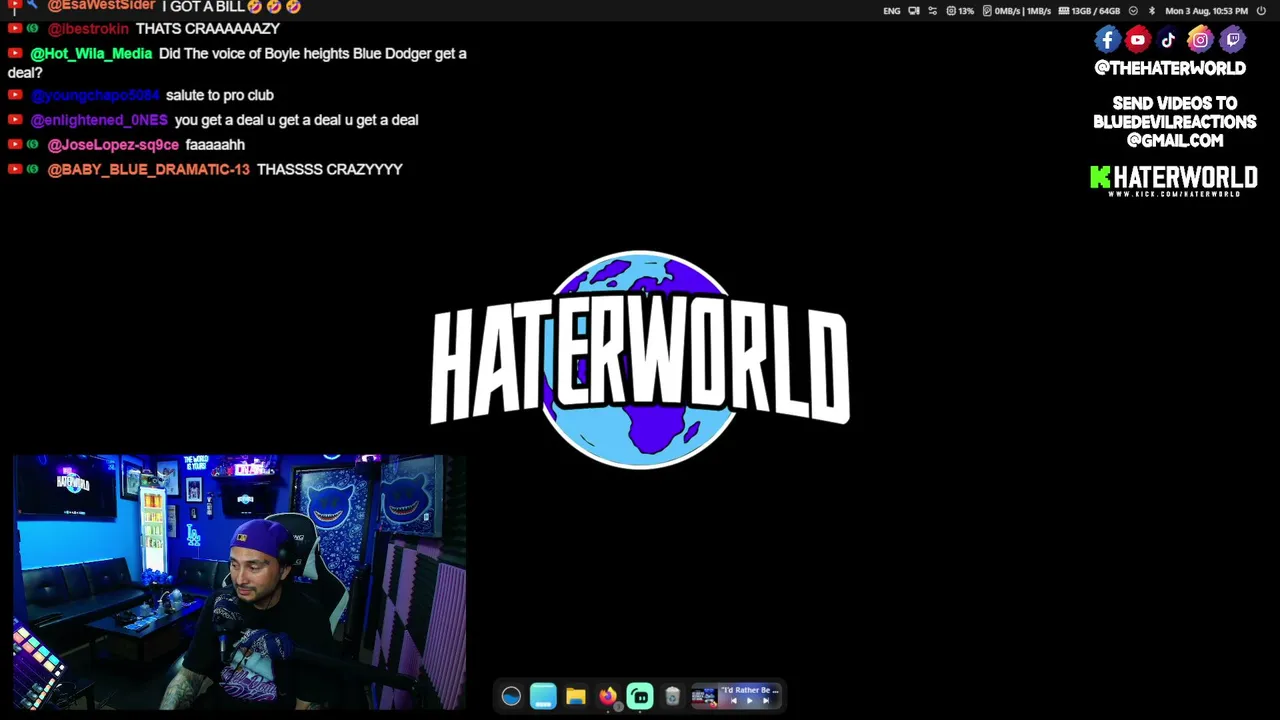Click YouTube badge beside @BABY_BLUE_DRAMATIC-13

(15, 169)
